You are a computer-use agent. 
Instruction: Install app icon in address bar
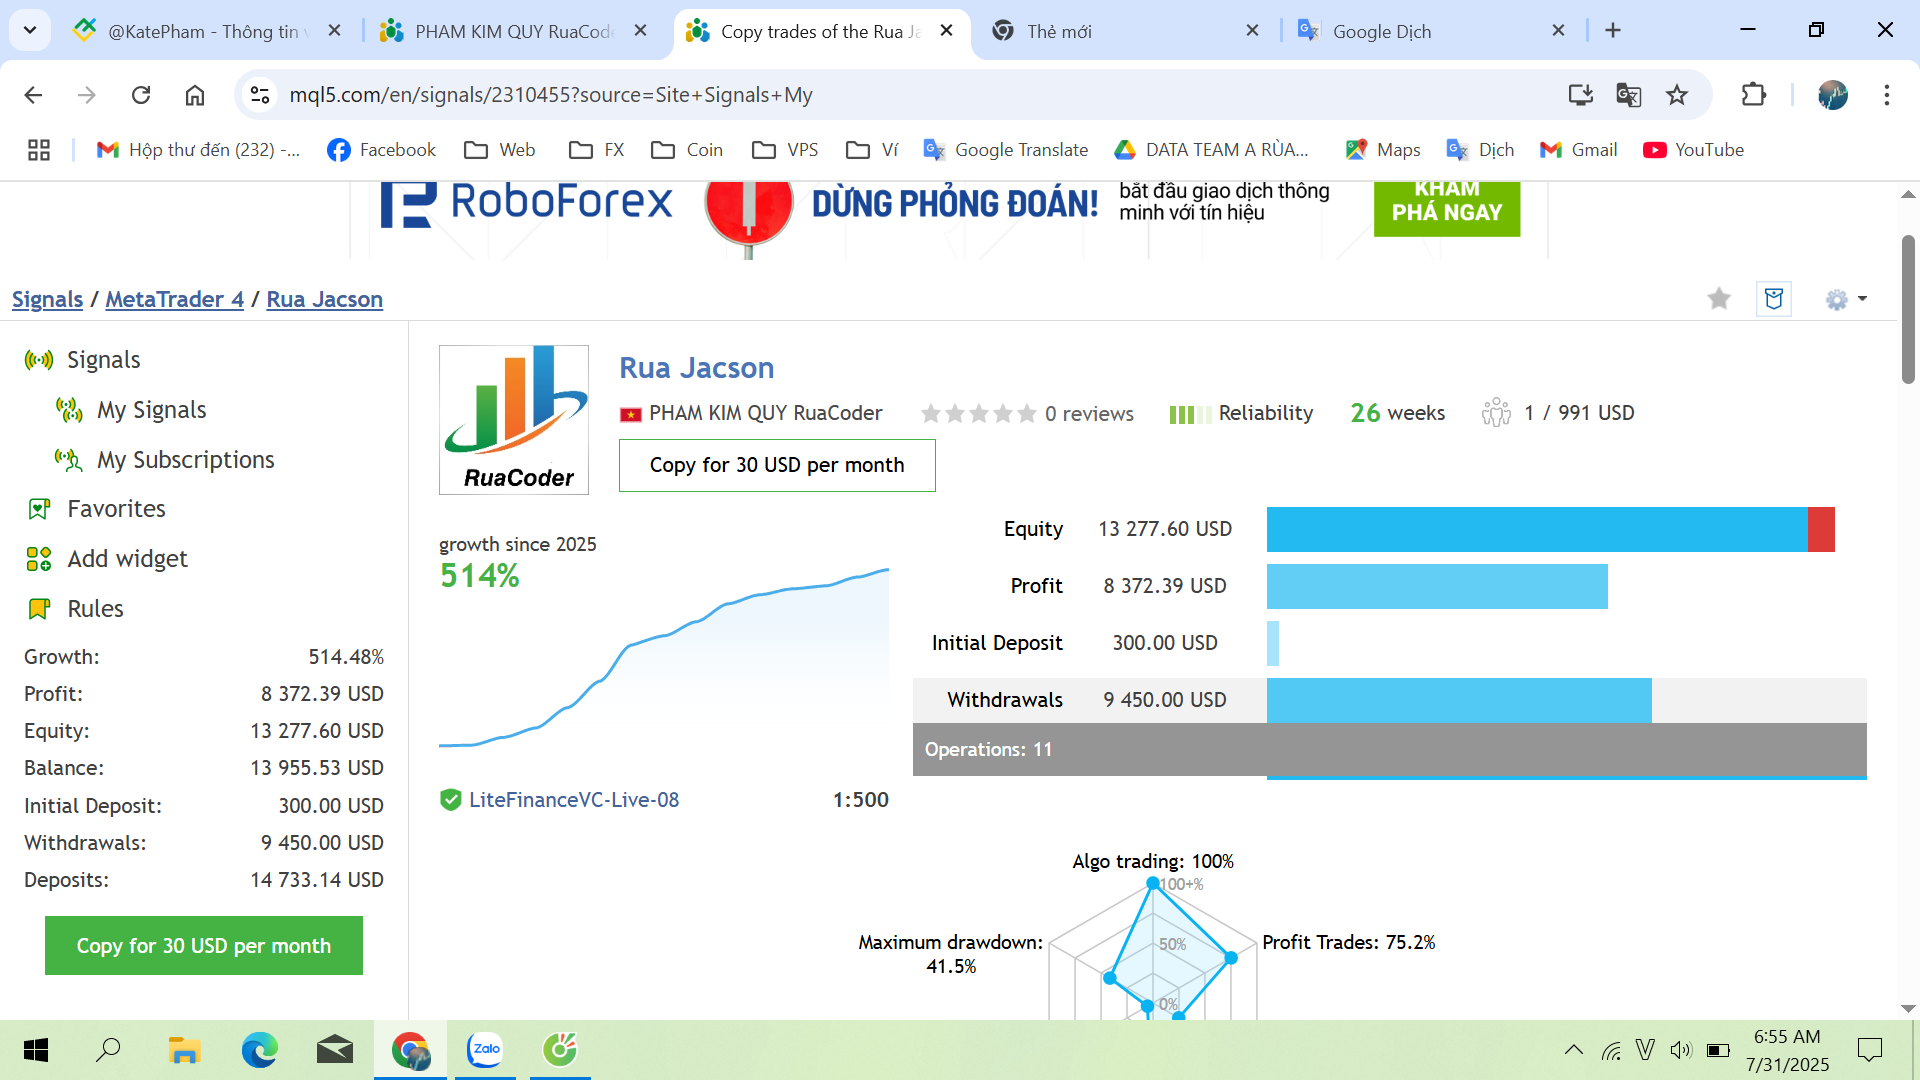coord(1580,95)
